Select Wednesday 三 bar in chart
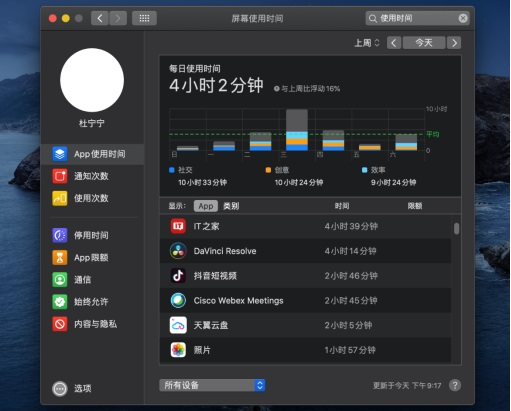 (297, 130)
